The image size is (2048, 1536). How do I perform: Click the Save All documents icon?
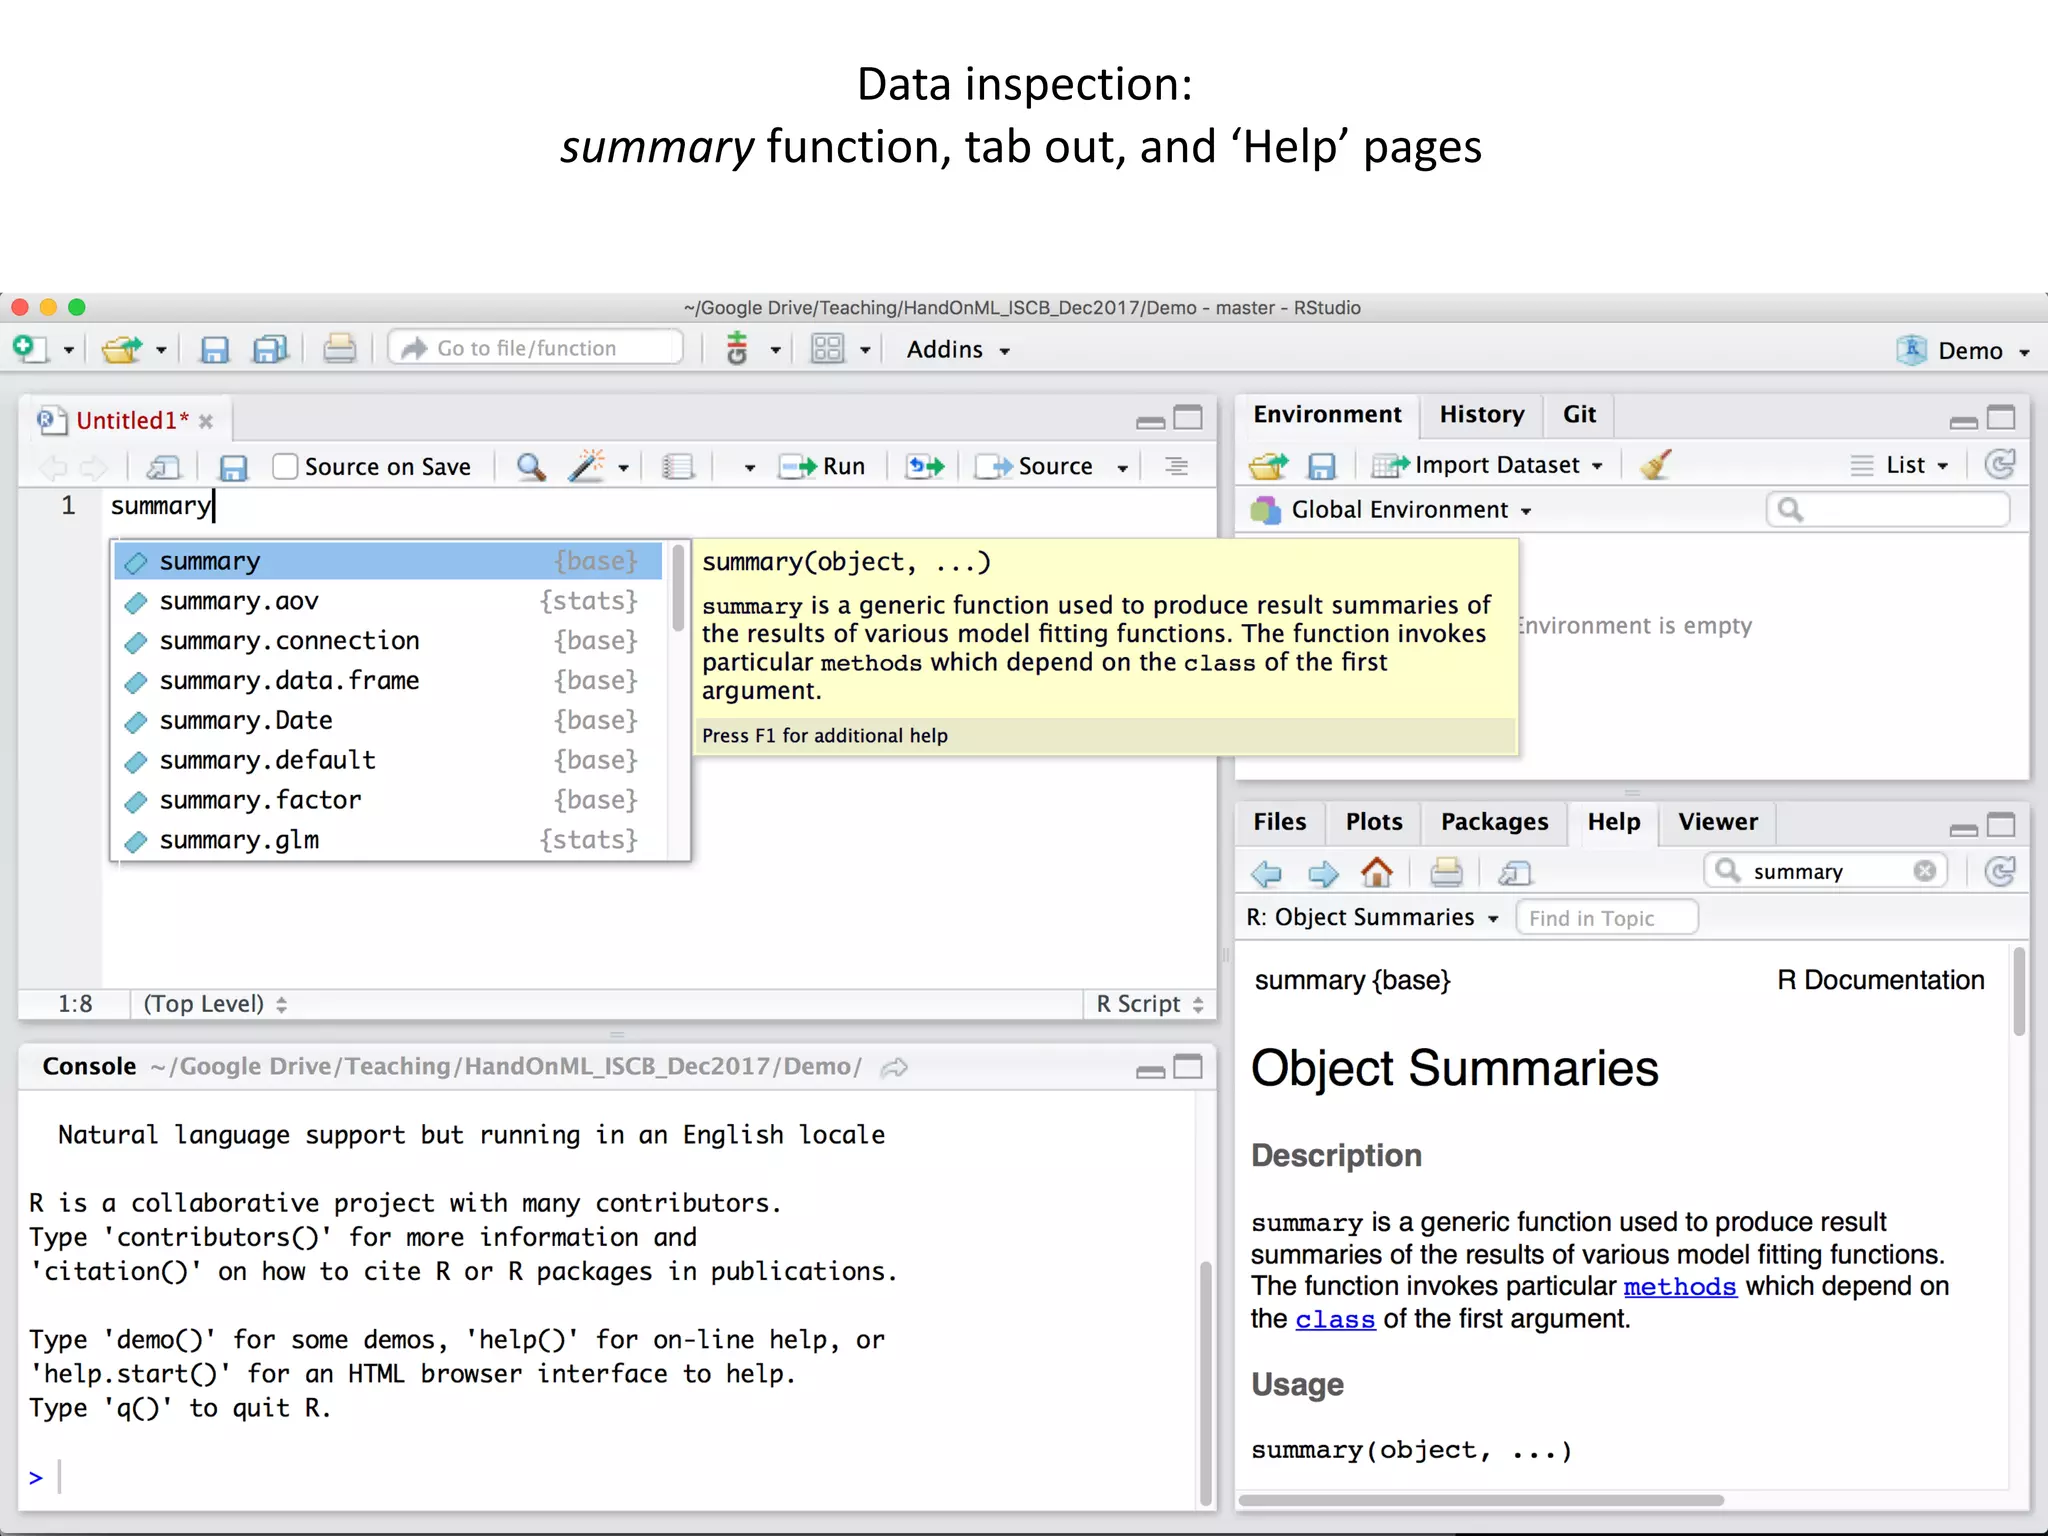270,349
